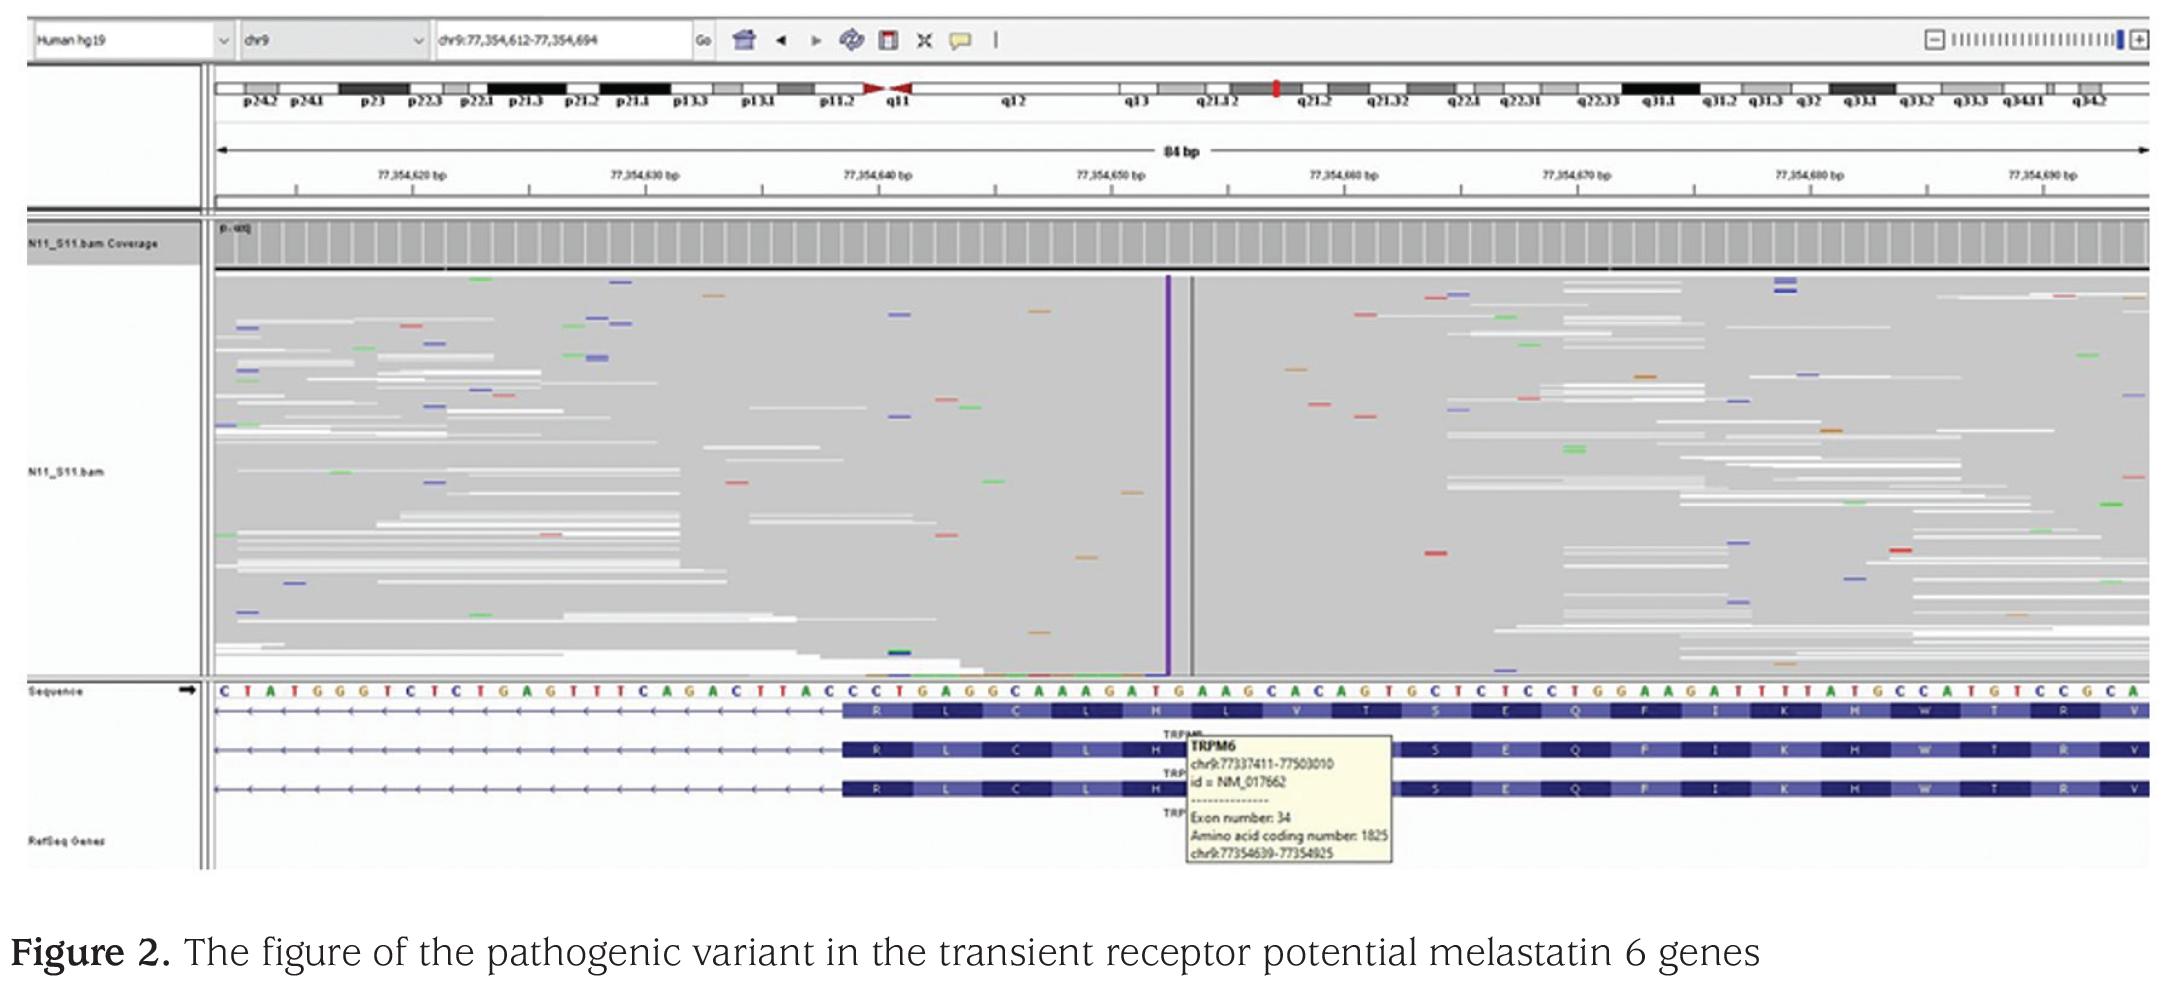This screenshot has width=2175, height=997.
Task: Click the coverage range label on the coverage track
Action: coord(235,229)
